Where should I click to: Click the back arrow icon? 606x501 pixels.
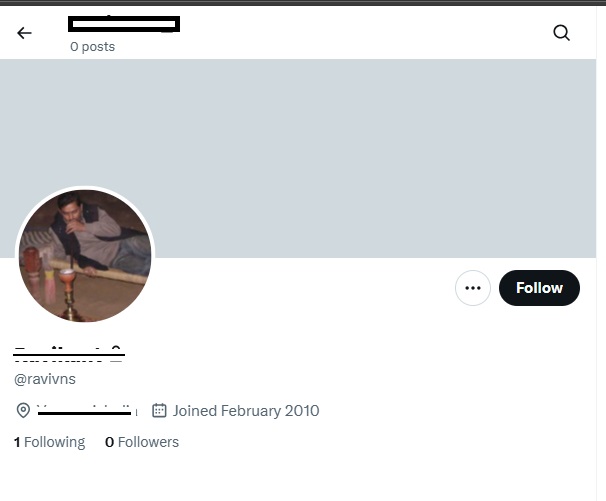[x=24, y=33]
